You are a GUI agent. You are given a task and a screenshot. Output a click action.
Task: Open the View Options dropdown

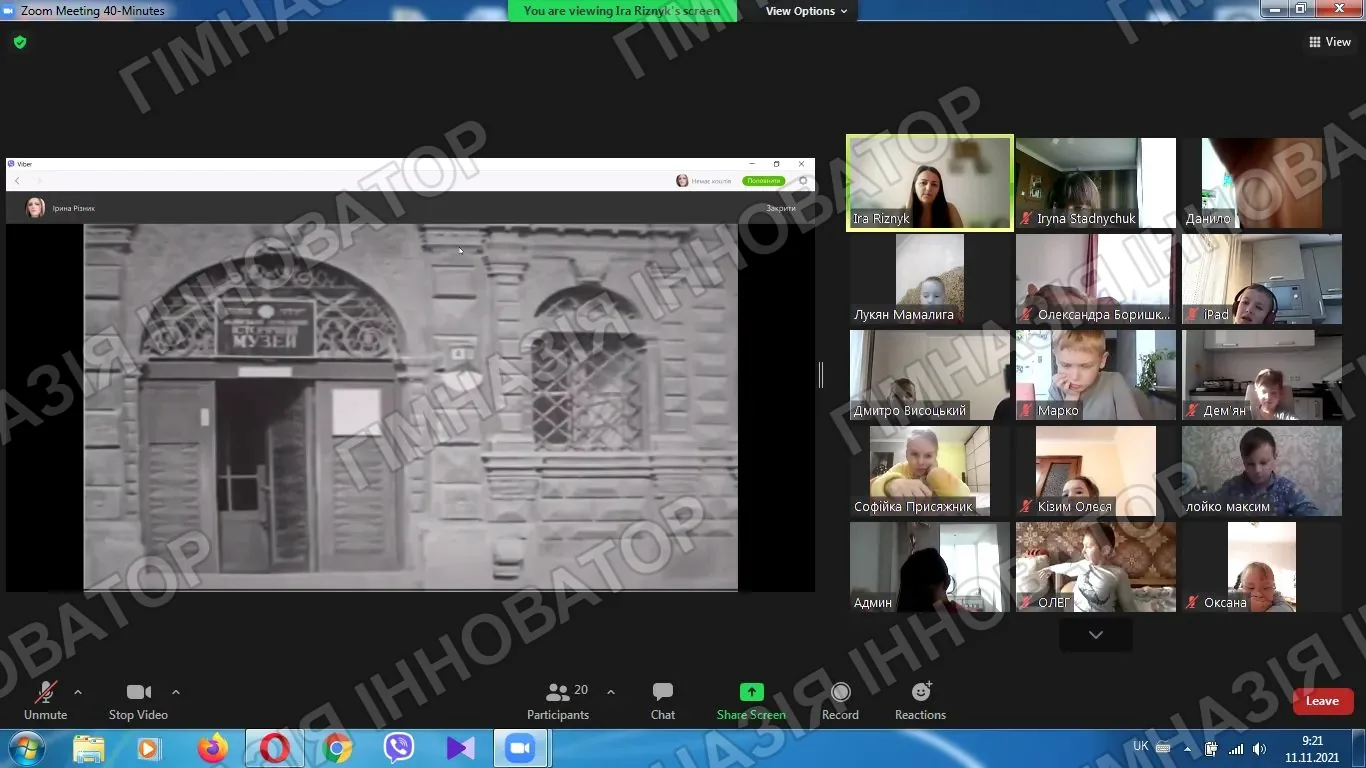pyautogui.click(x=806, y=11)
